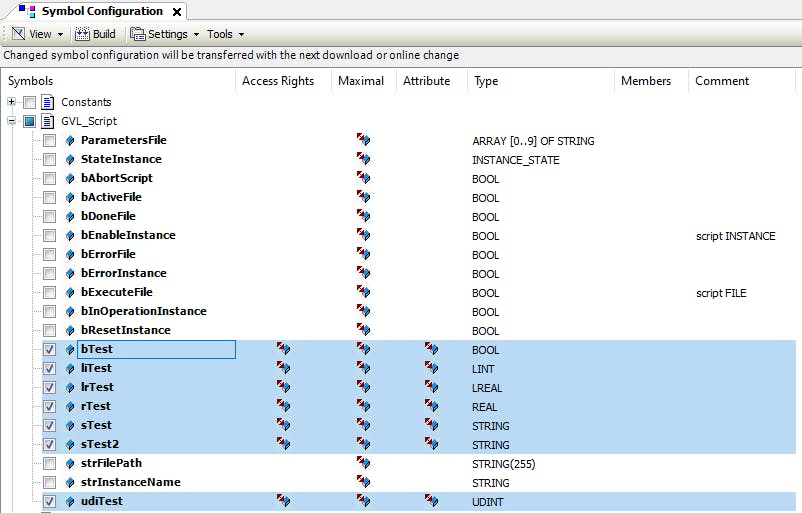This screenshot has width=802, height=513.
Task: Click the Access Rights column header
Action: (x=283, y=81)
